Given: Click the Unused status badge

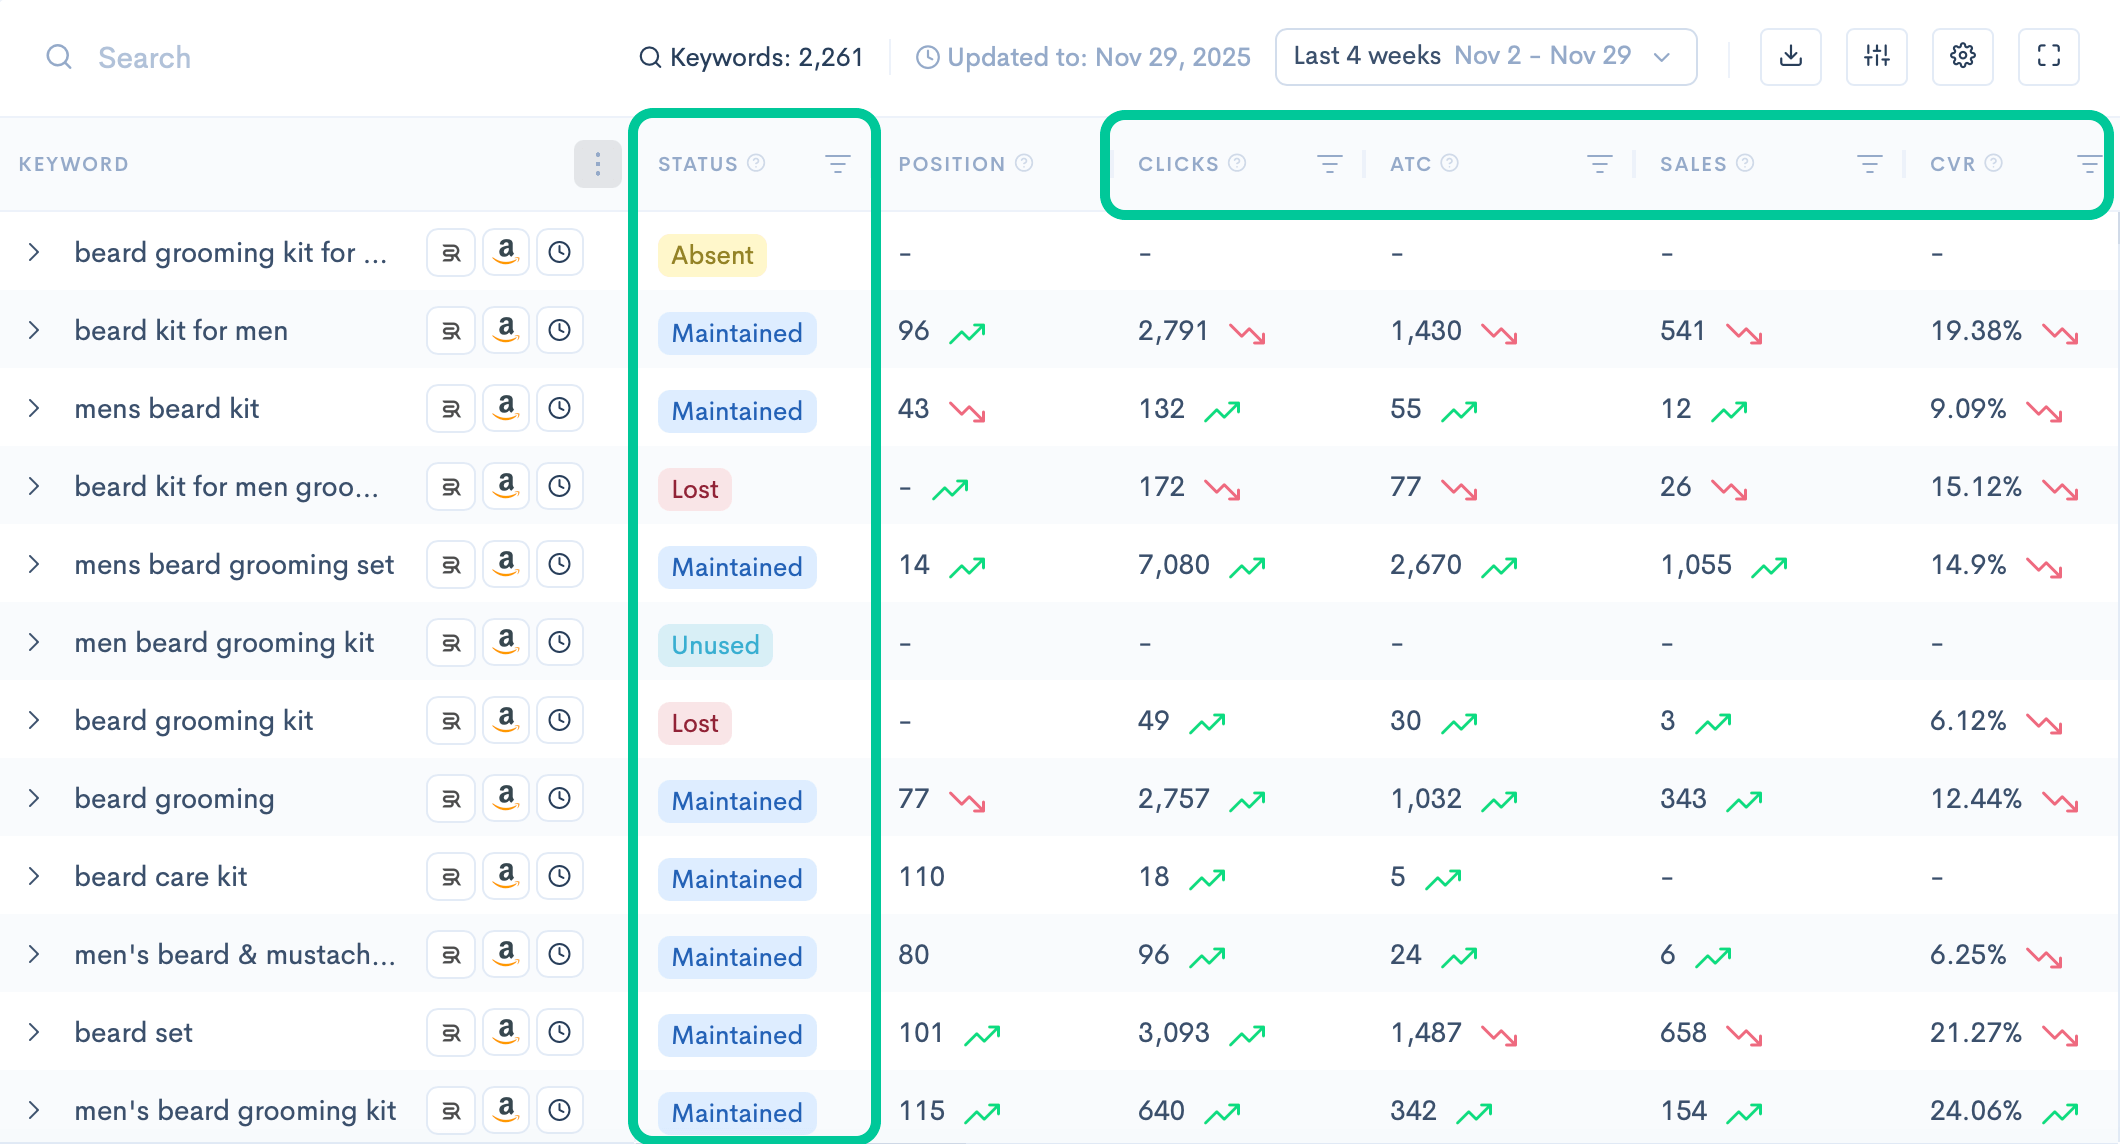Looking at the screenshot, I should pyautogui.click(x=715, y=645).
